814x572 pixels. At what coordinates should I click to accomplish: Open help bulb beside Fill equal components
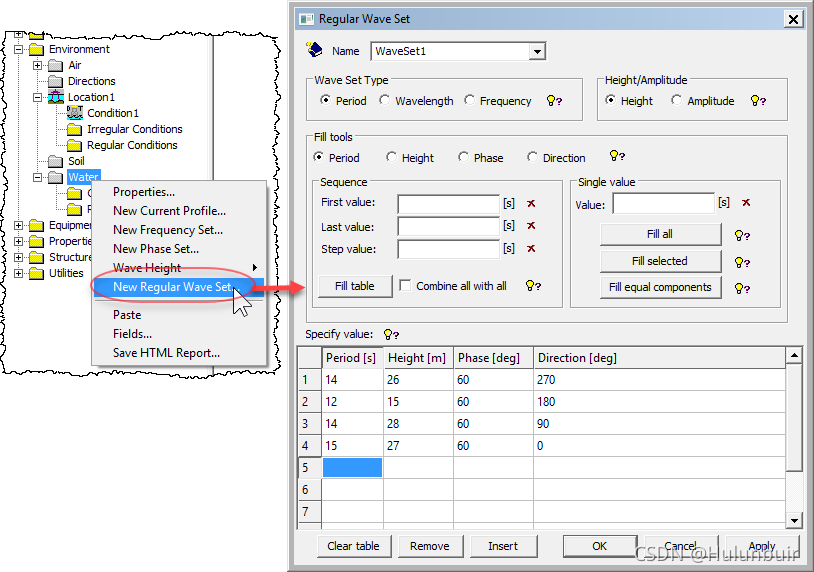[742, 289]
